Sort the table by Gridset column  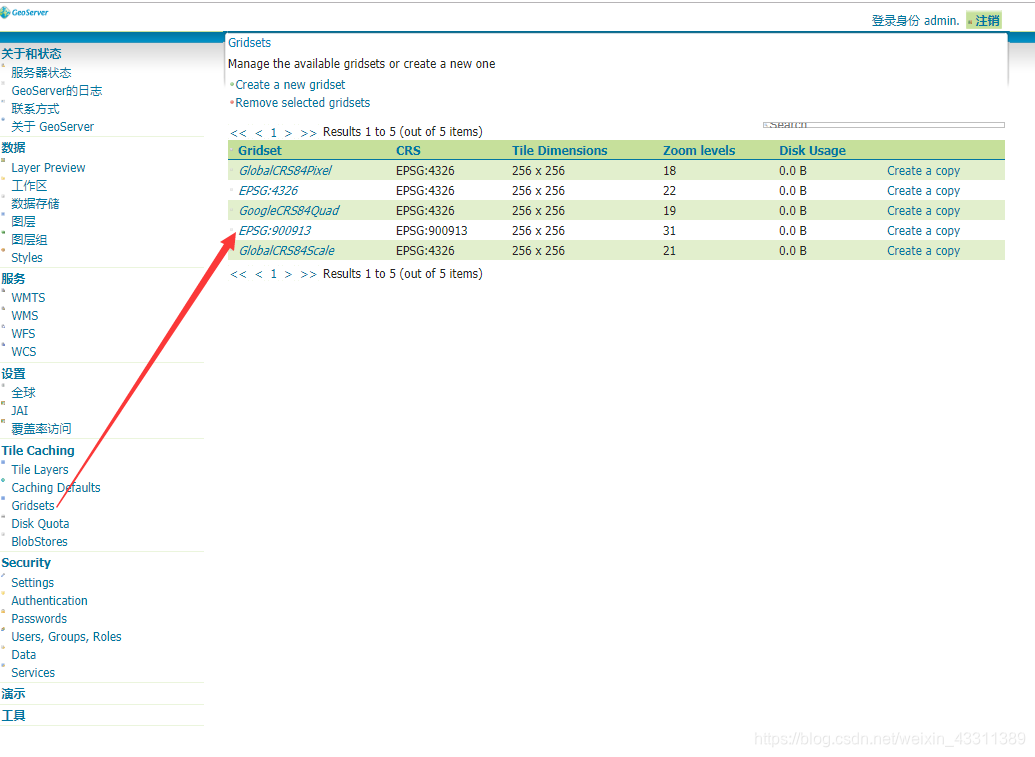tap(259, 150)
